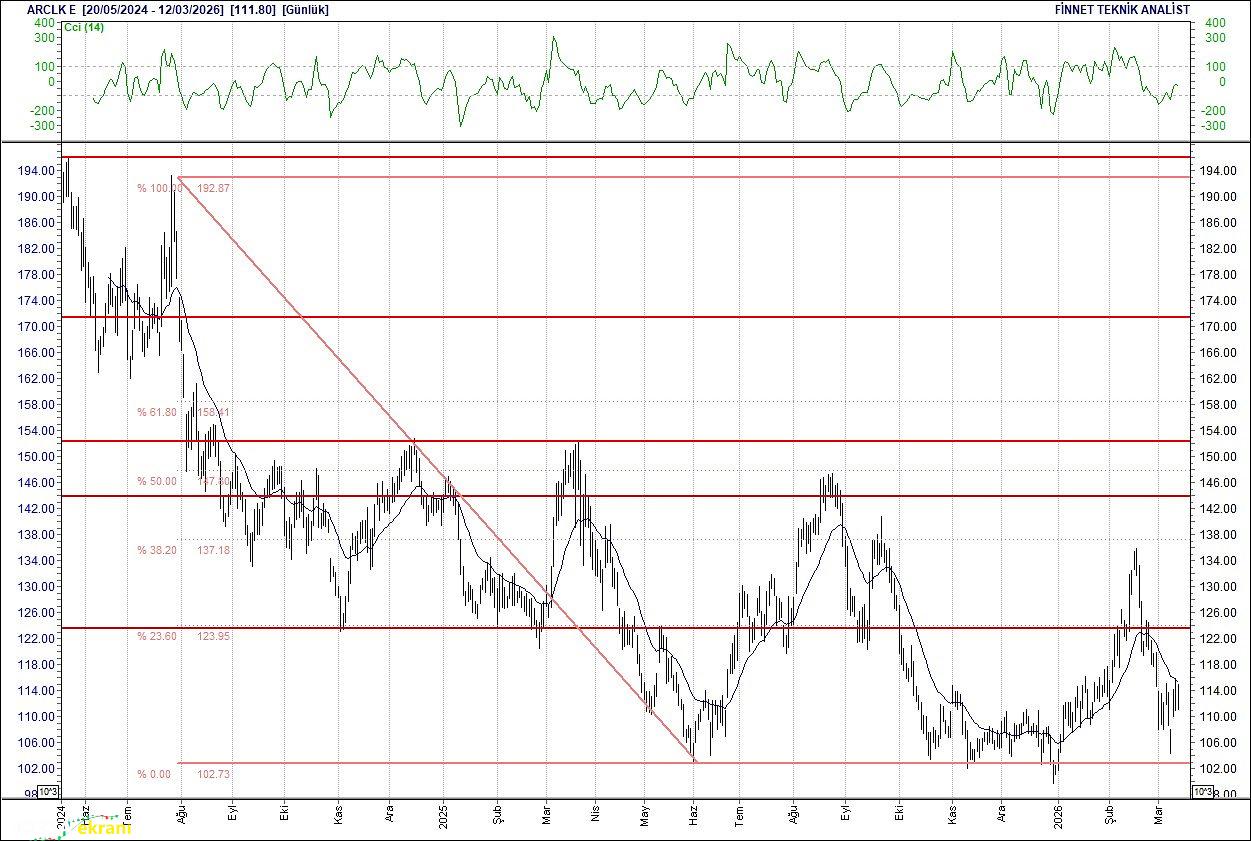This screenshot has width=1251, height=841.
Task: Click the left 10^3 scale box
Action: pos(49,792)
